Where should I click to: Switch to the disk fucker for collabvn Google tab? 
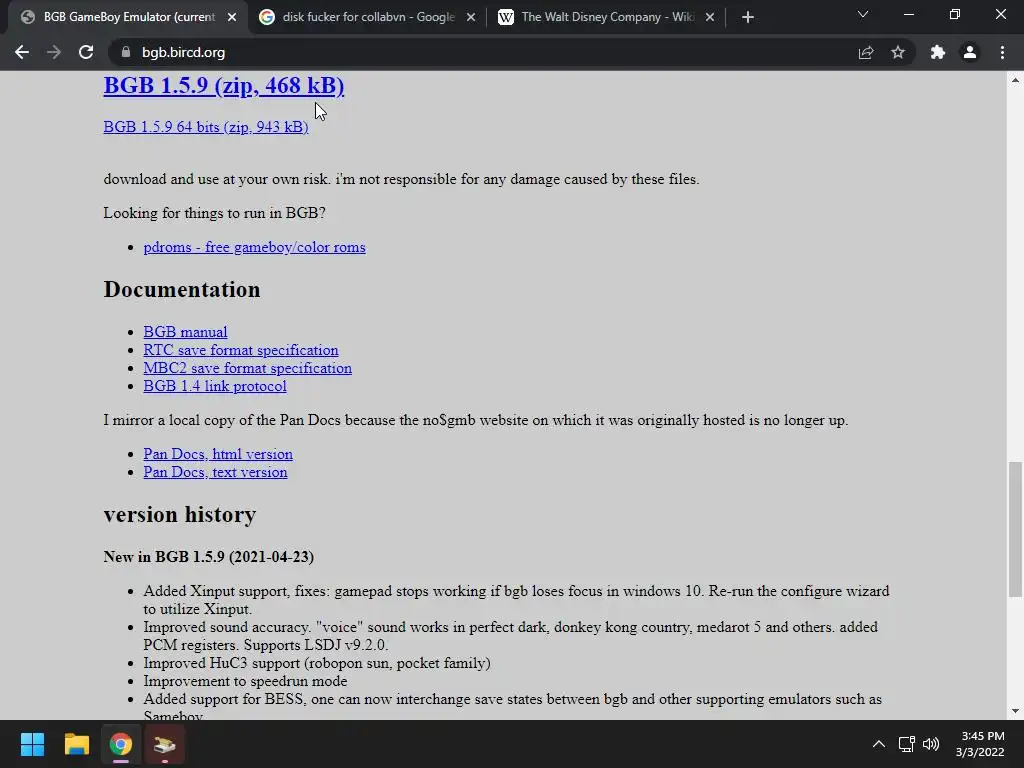(368, 17)
